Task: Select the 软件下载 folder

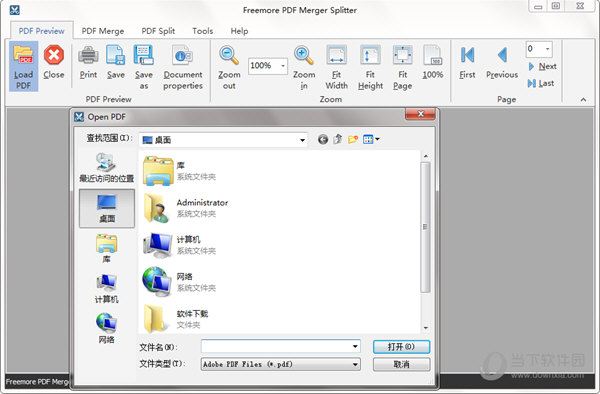Action: click(176, 319)
